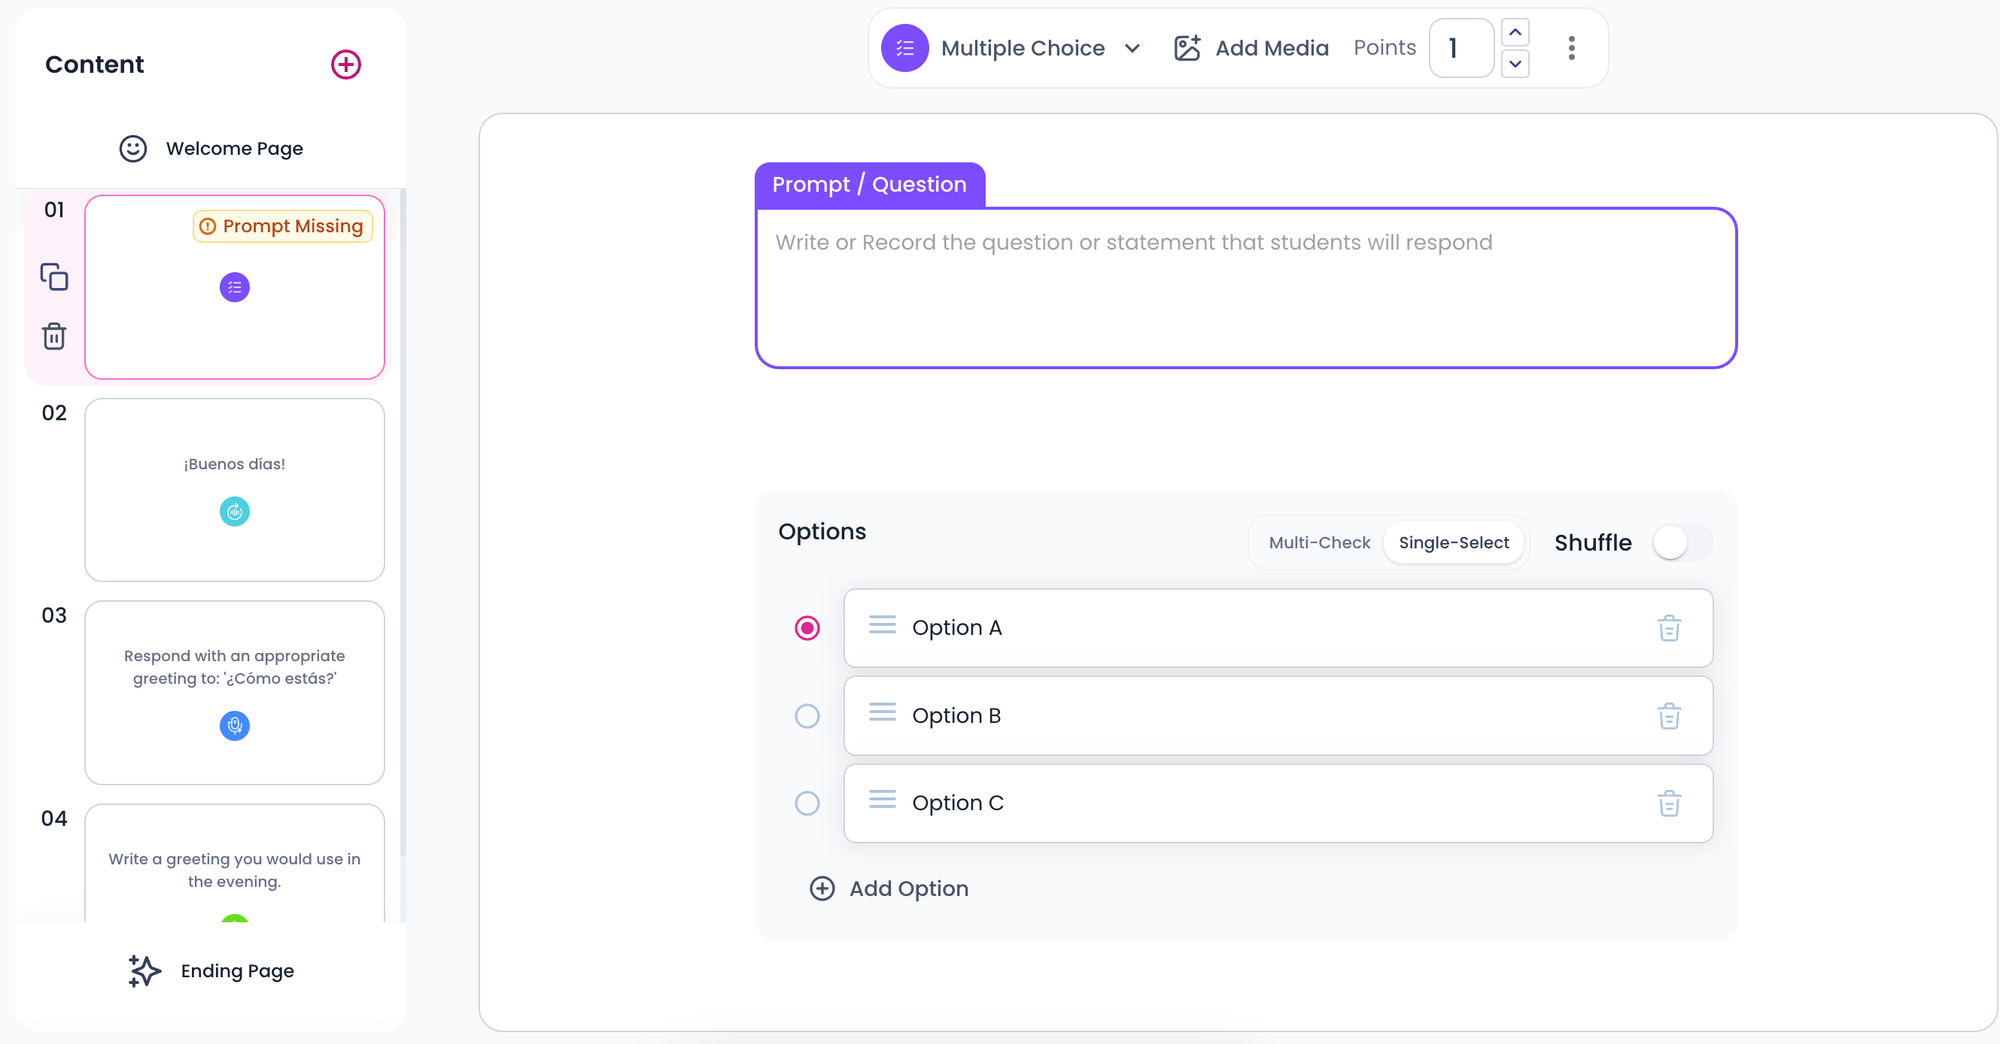This screenshot has height=1044, width=2000.
Task: Click the Prompt Missing warning badge
Action: (283, 226)
